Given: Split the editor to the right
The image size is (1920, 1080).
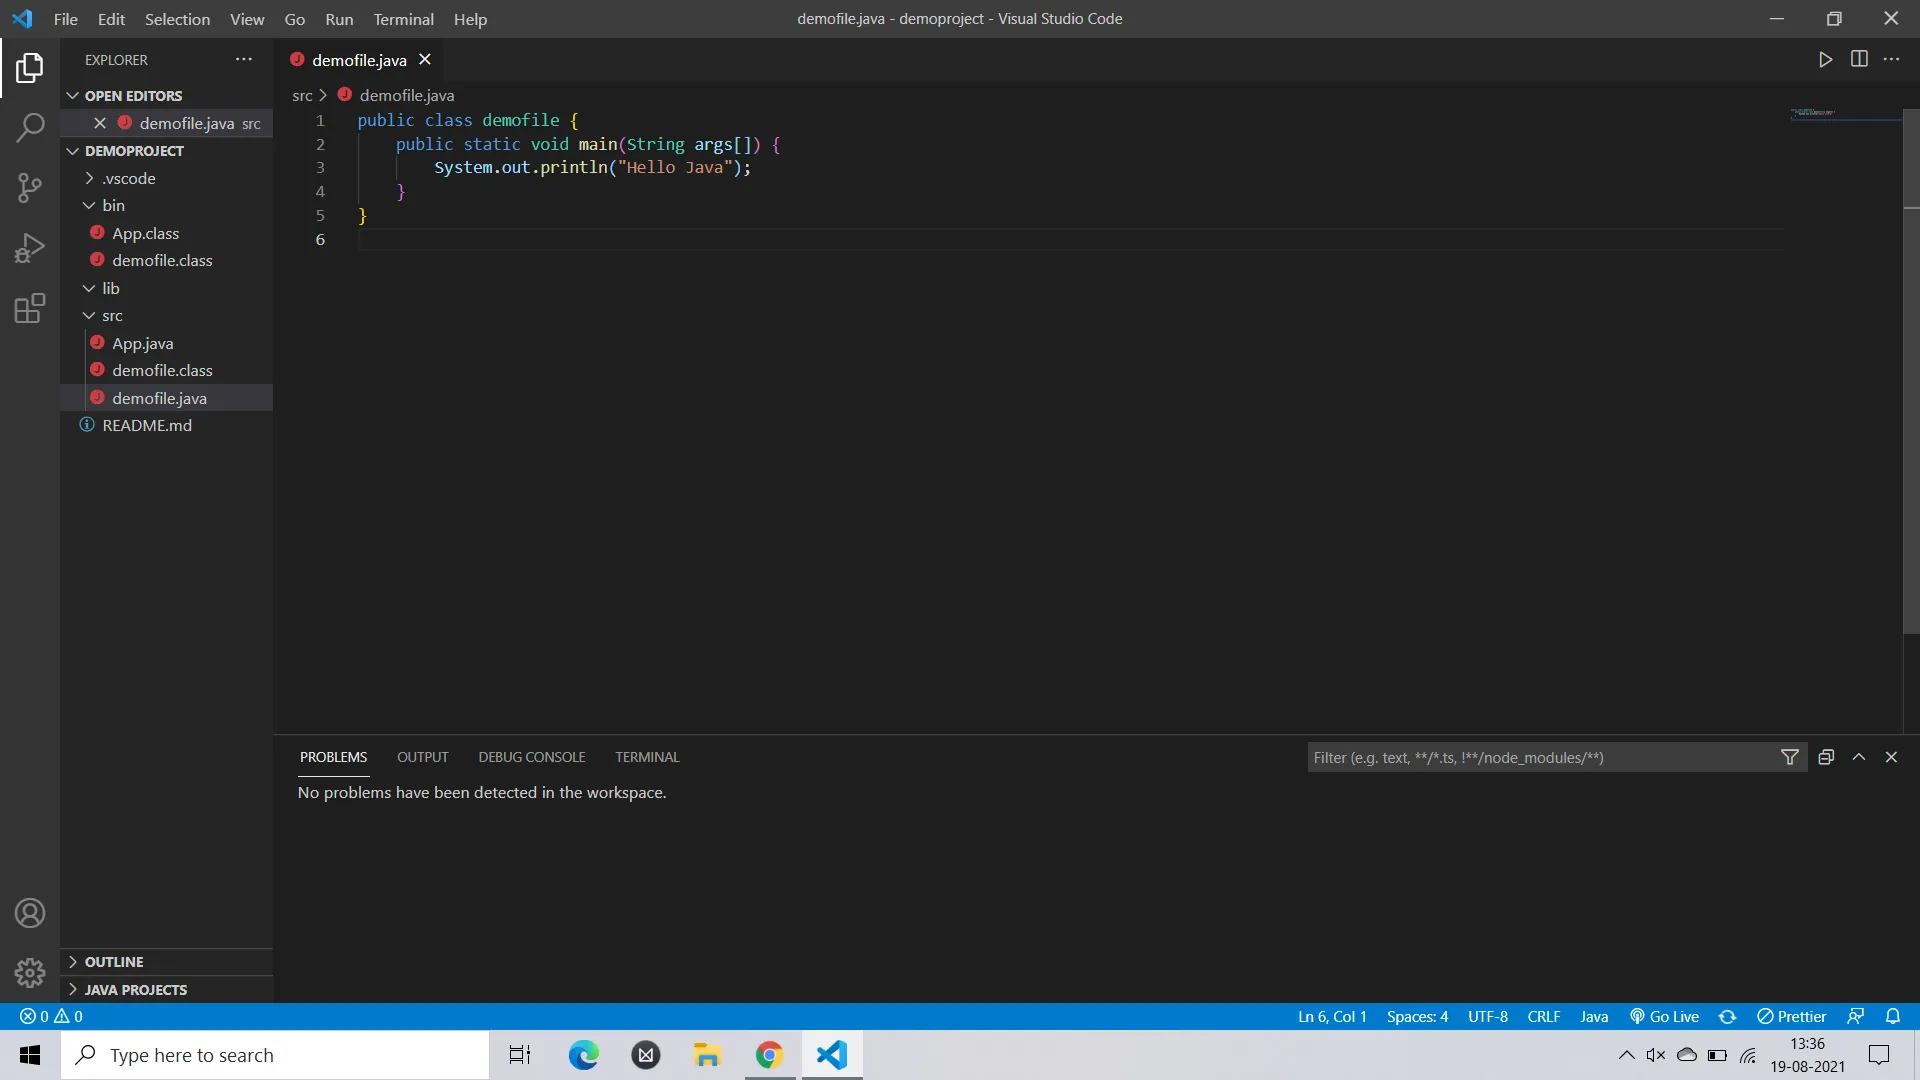Looking at the screenshot, I should [x=1859, y=60].
